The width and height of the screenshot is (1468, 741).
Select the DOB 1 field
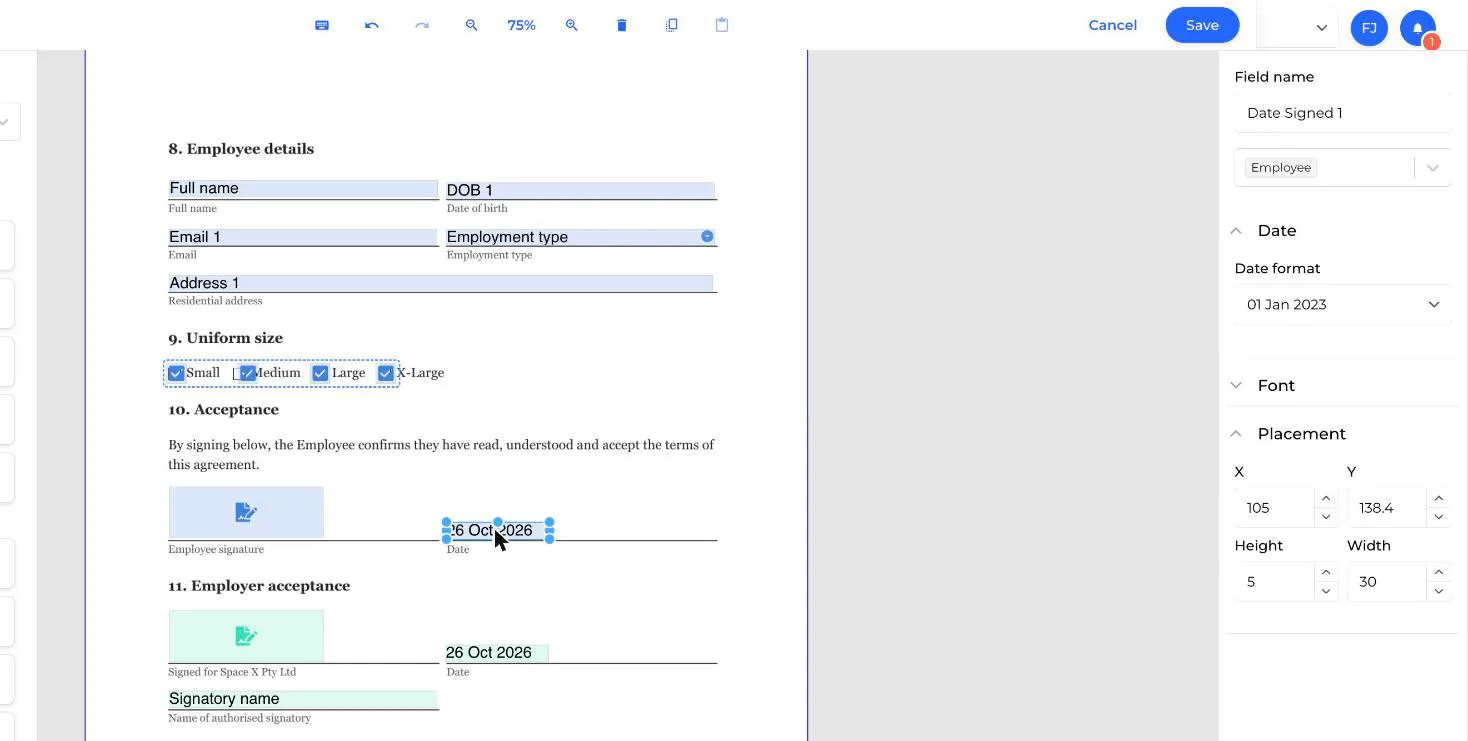580,190
